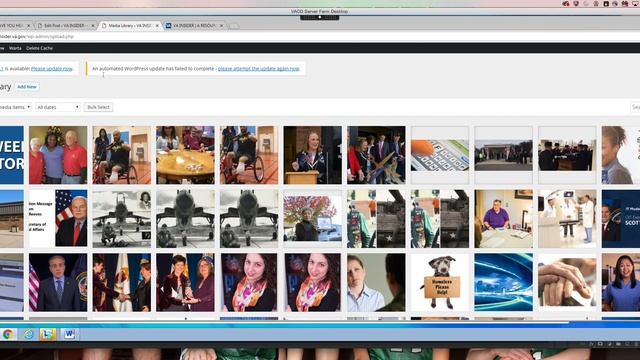Click the browser address bar URL
Viewport: 640px width, 360px height.
point(37,36)
